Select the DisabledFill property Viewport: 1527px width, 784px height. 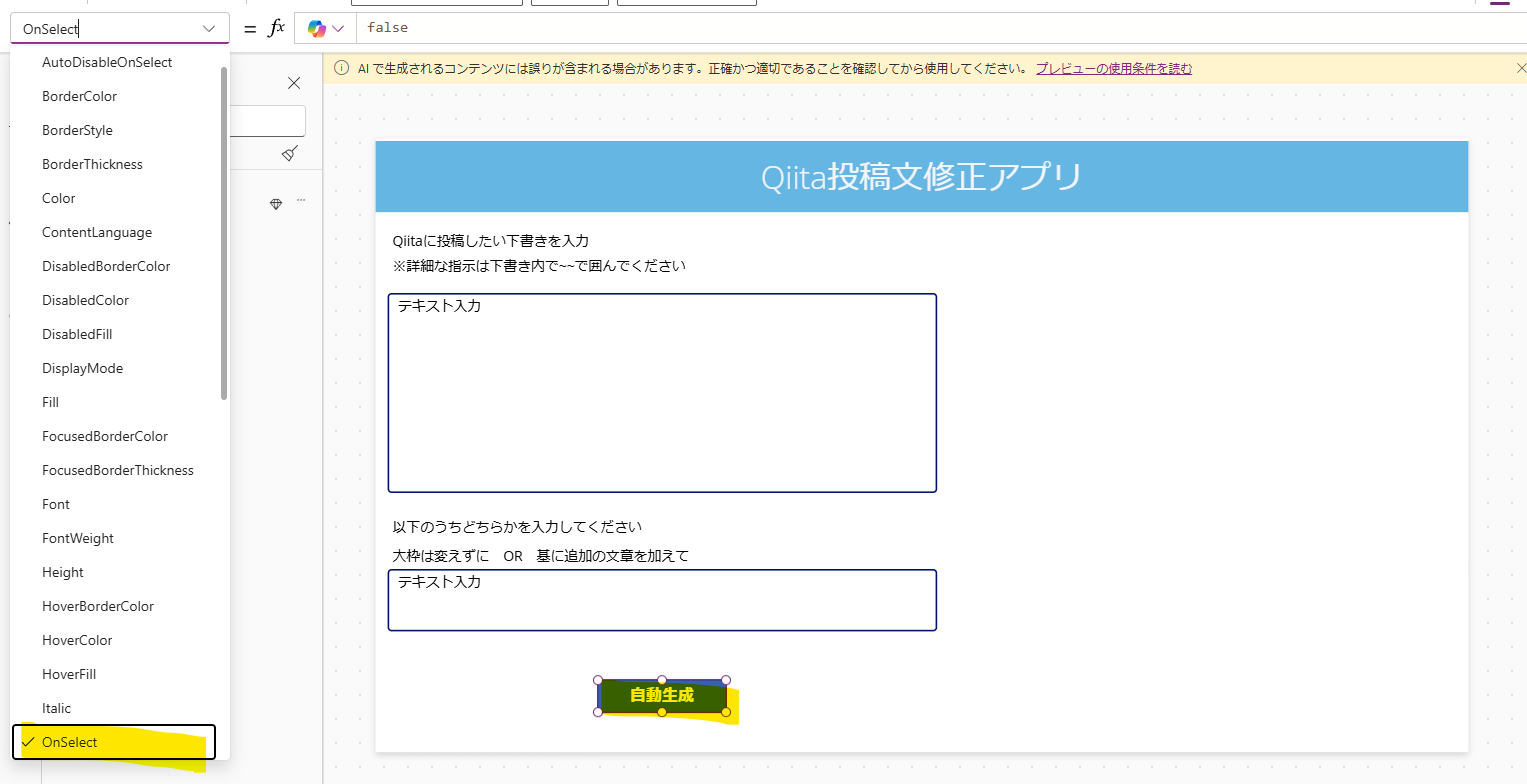[x=77, y=334]
